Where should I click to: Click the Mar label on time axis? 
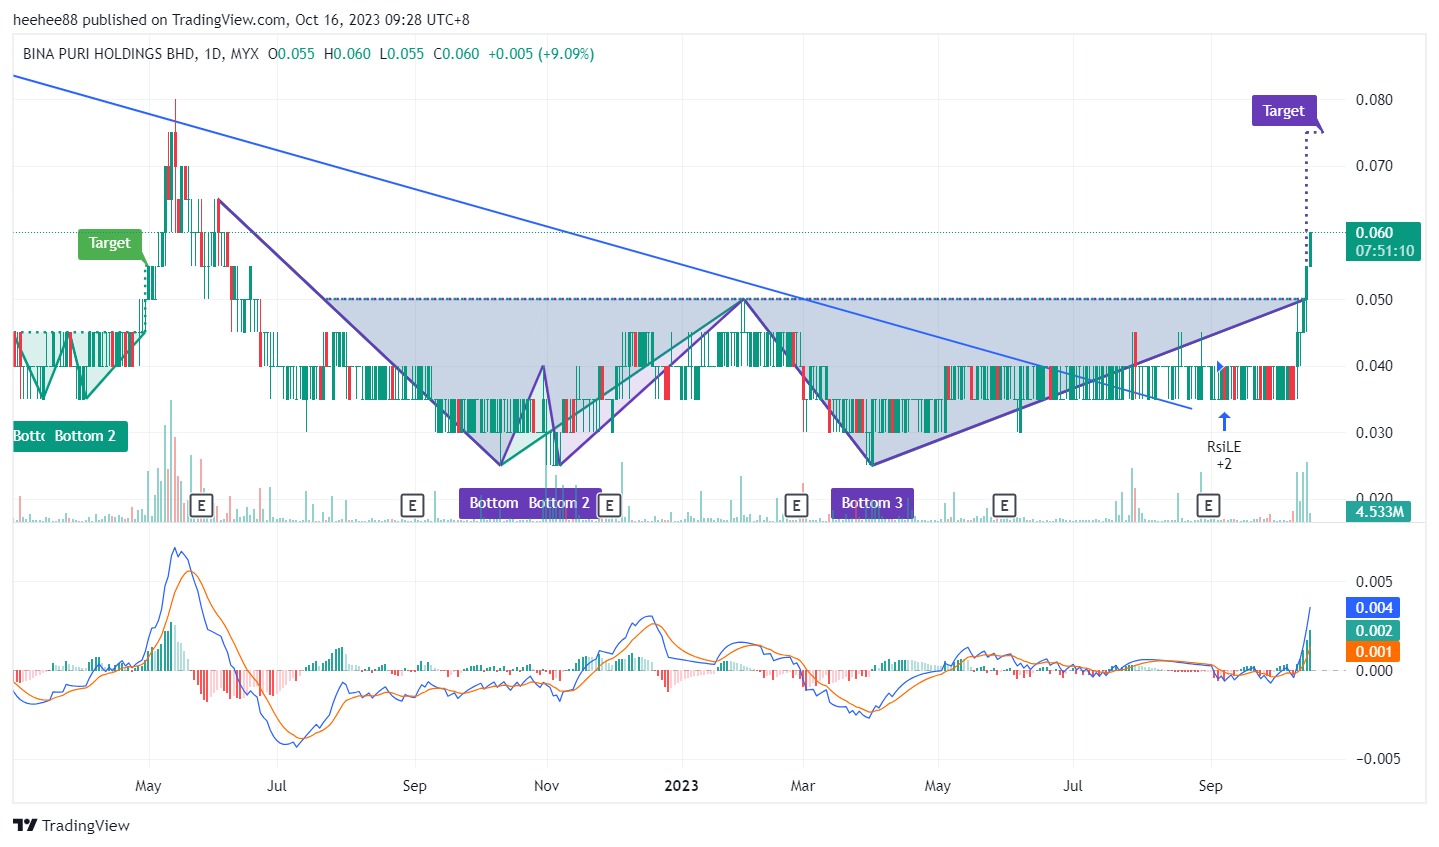pos(802,786)
